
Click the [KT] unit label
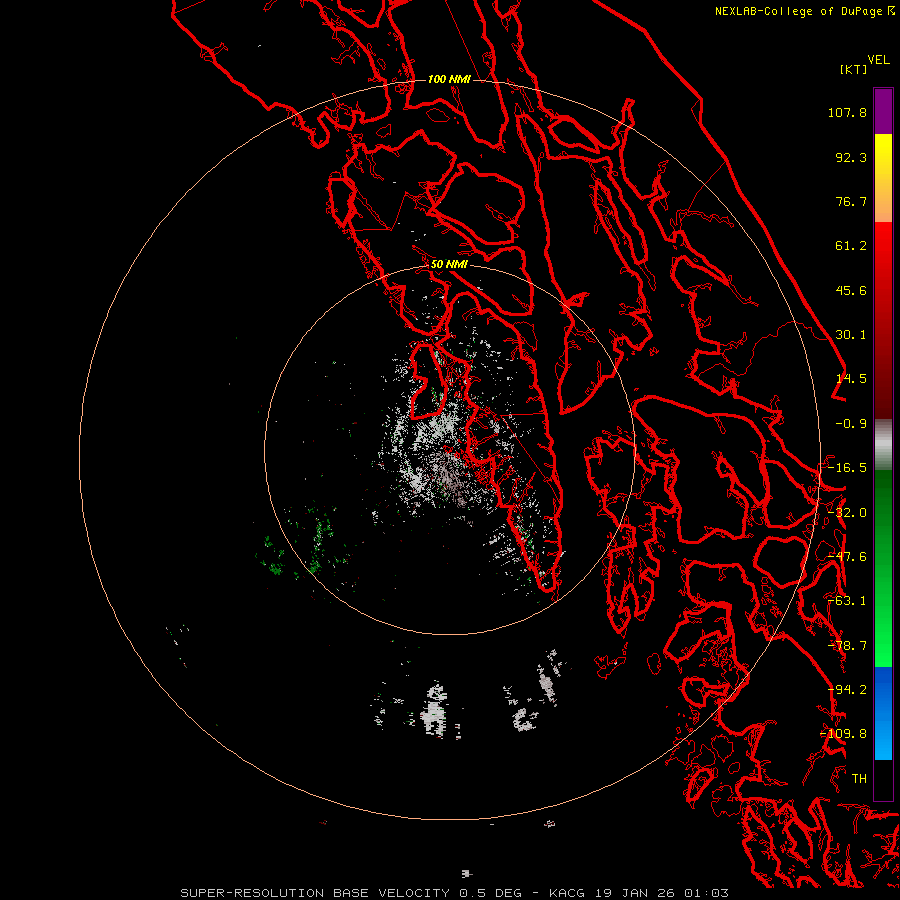[x=854, y=69]
